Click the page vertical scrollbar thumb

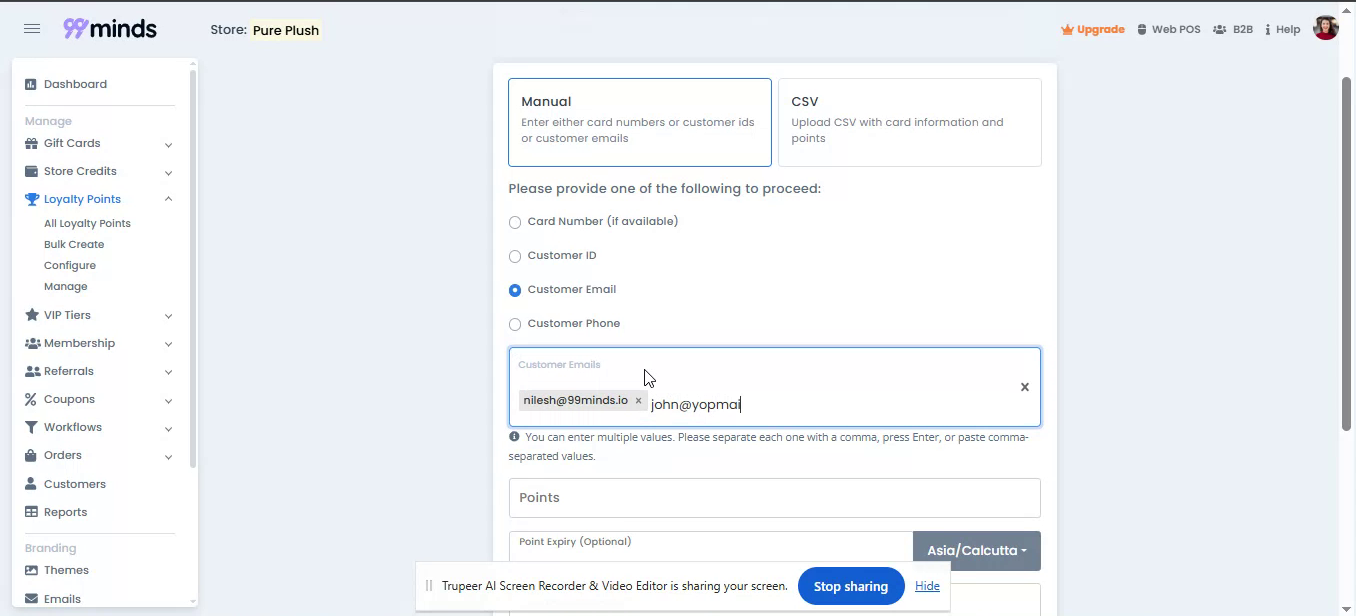tap(1346, 253)
